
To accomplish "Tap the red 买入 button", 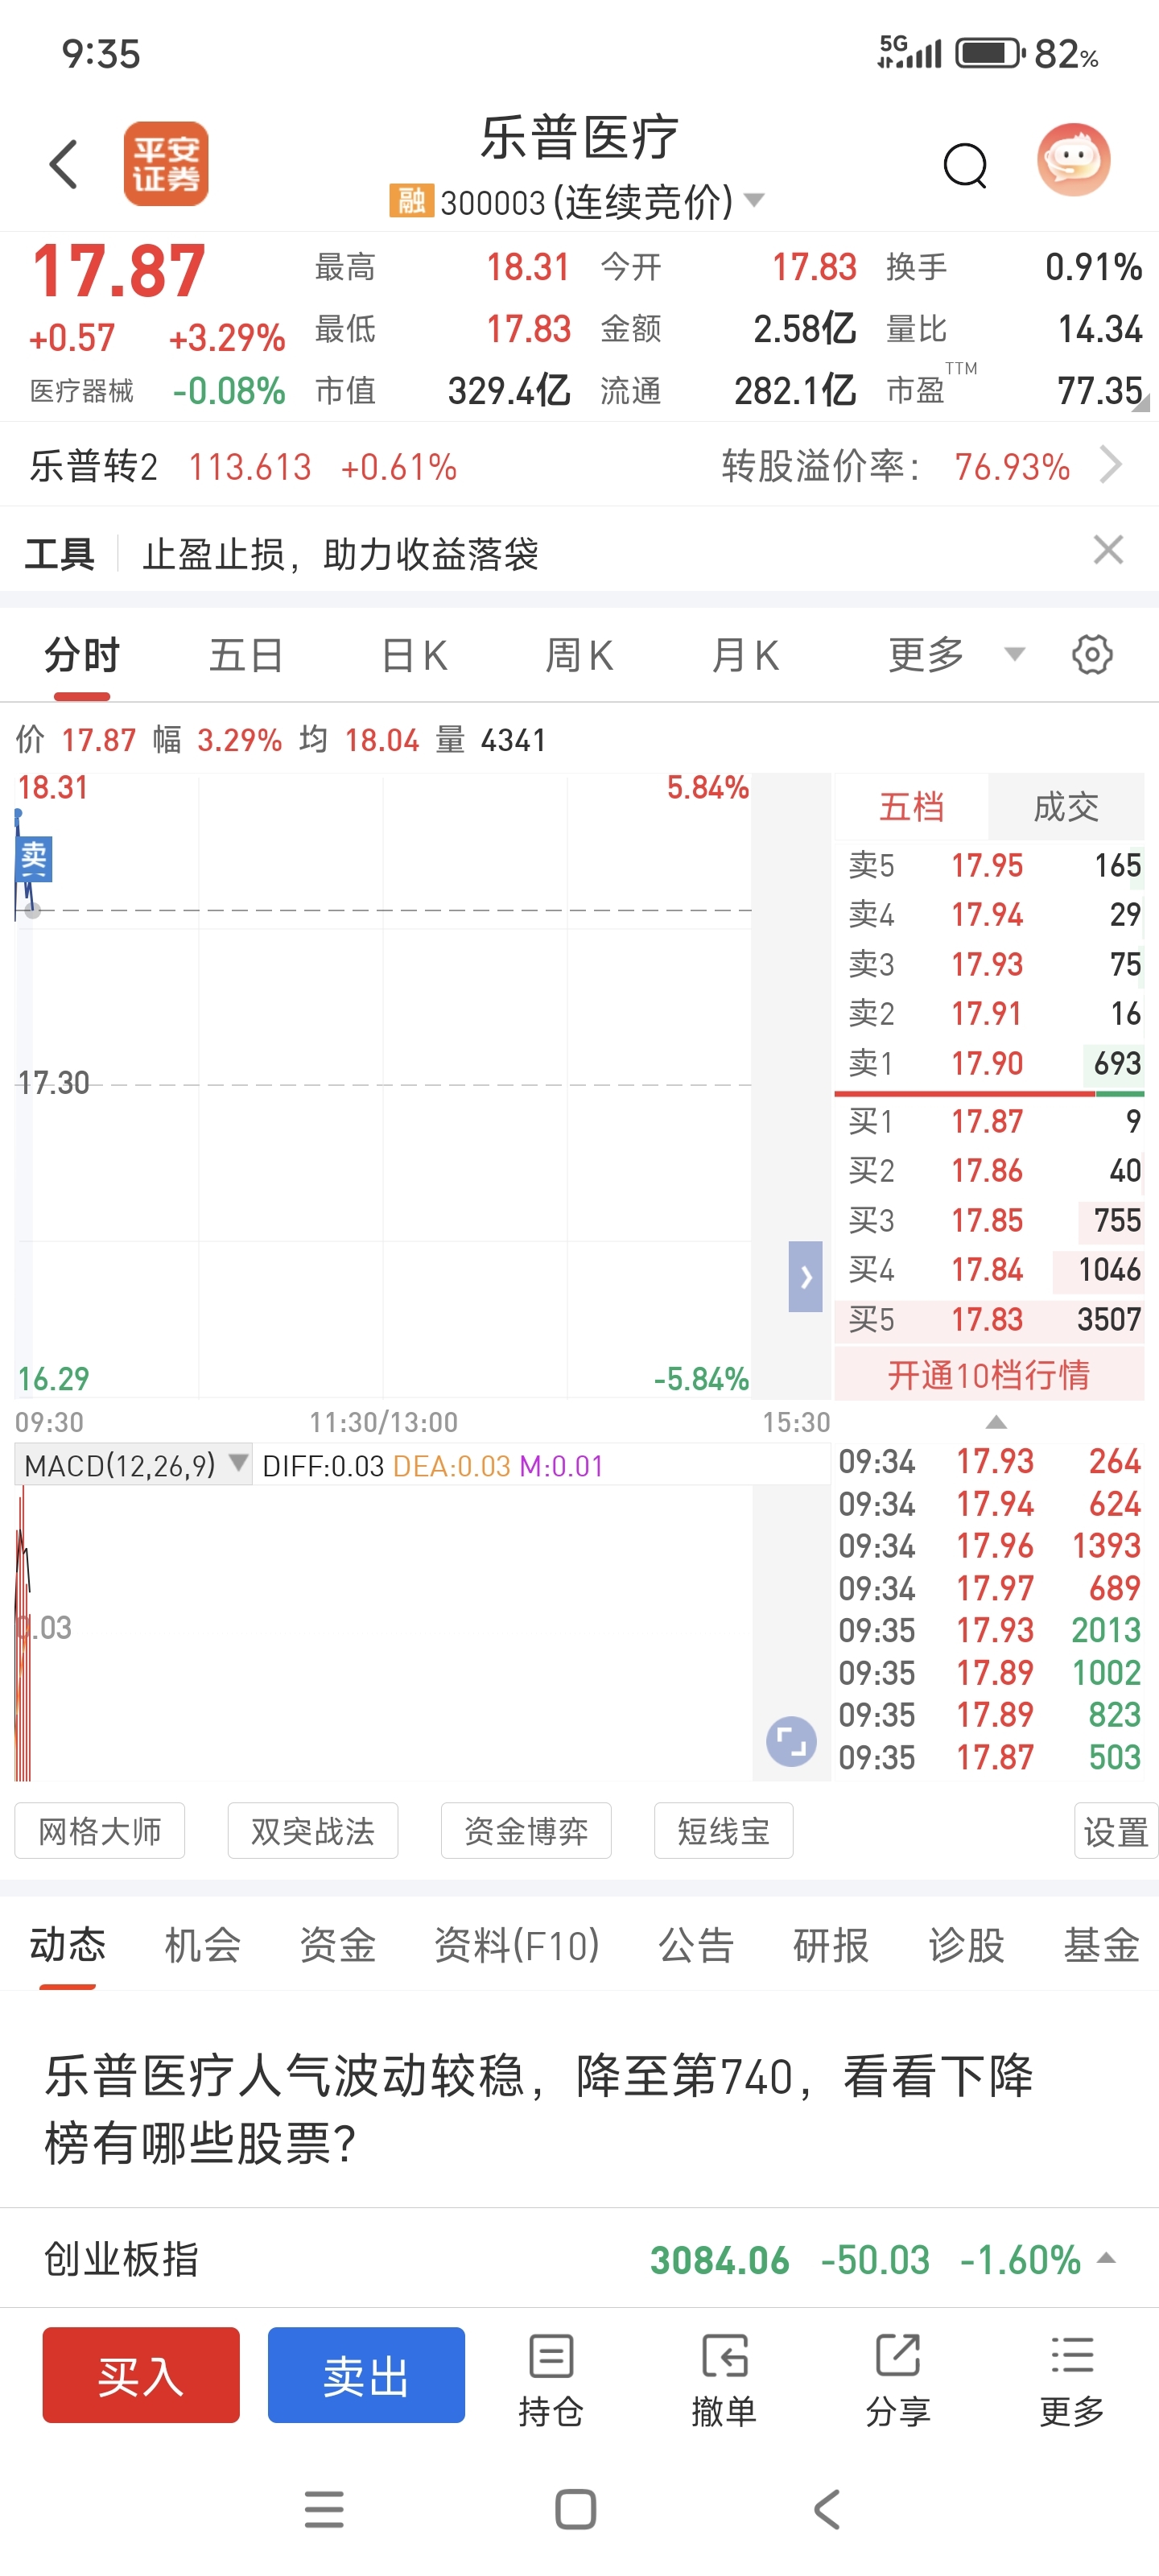I will (141, 2375).
